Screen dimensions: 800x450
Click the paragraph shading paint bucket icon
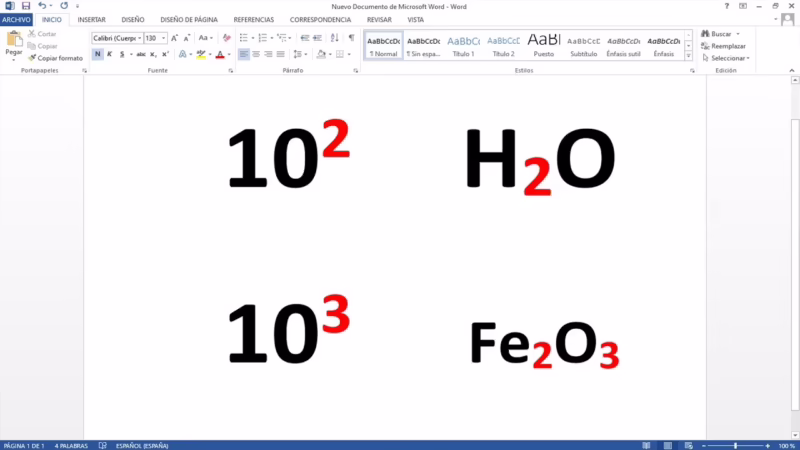[x=321, y=54]
